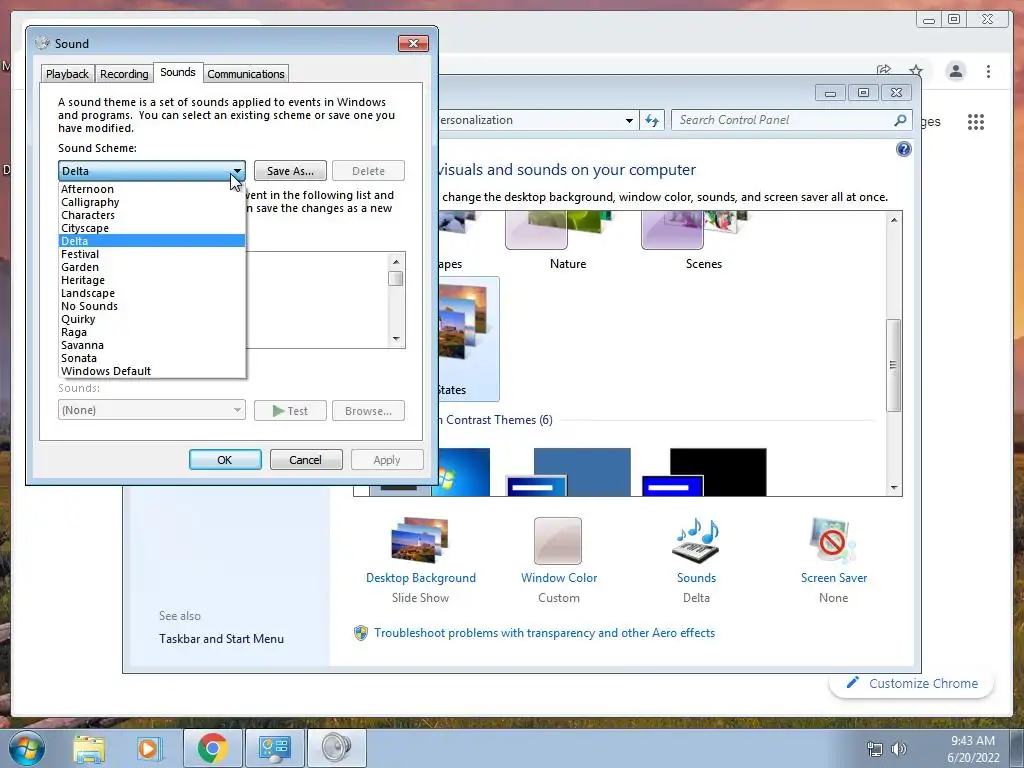Screen dimensions: 1024x768
Task: Switch to Chrome via taskbar icon
Action: 212,748
